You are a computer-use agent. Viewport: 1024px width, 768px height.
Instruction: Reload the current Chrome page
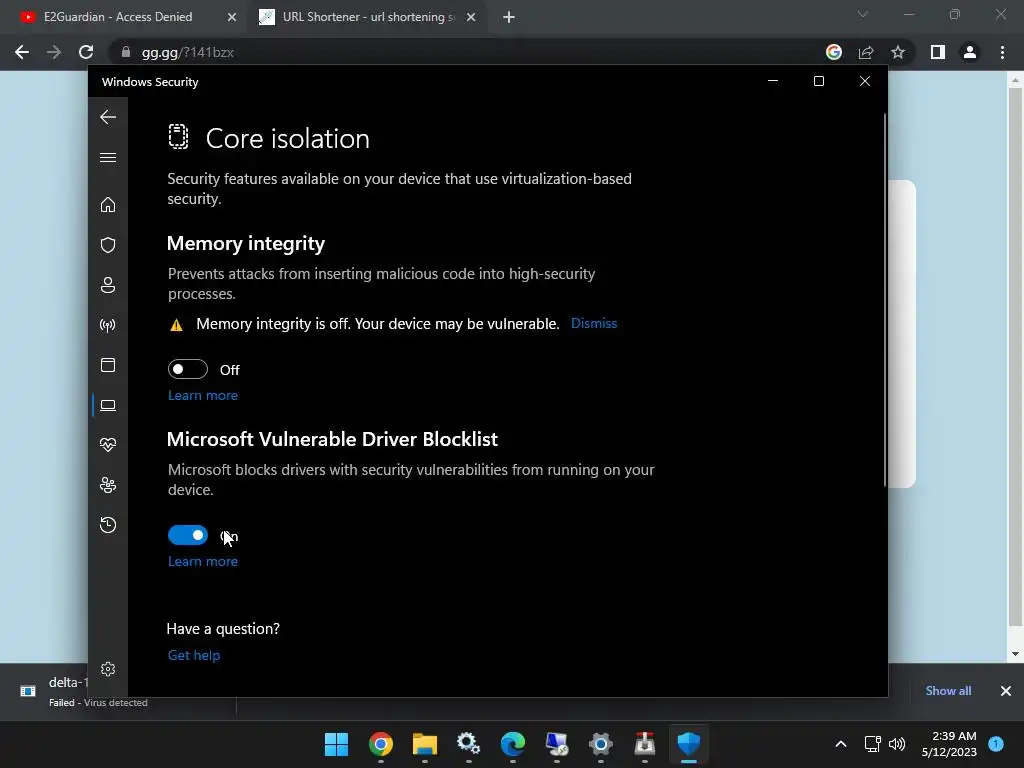tap(86, 52)
